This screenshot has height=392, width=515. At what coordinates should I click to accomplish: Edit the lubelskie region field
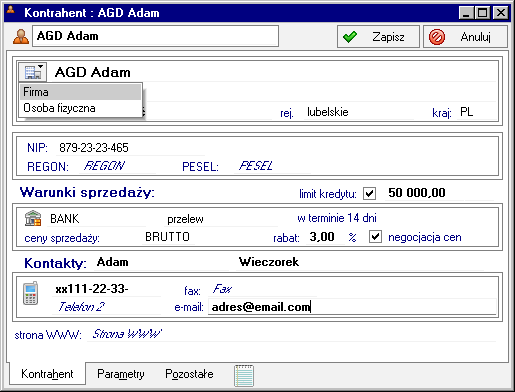(358, 112)
